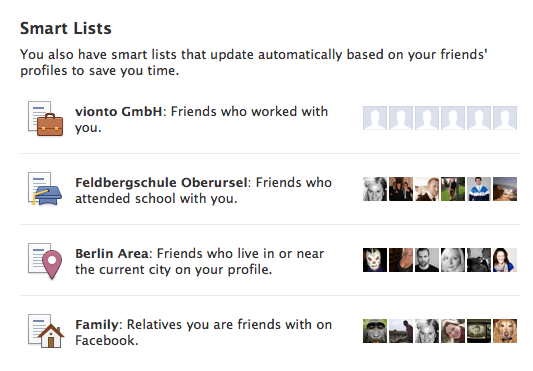Open the Feldbergschule Oberursel smart list

point(161,183)
